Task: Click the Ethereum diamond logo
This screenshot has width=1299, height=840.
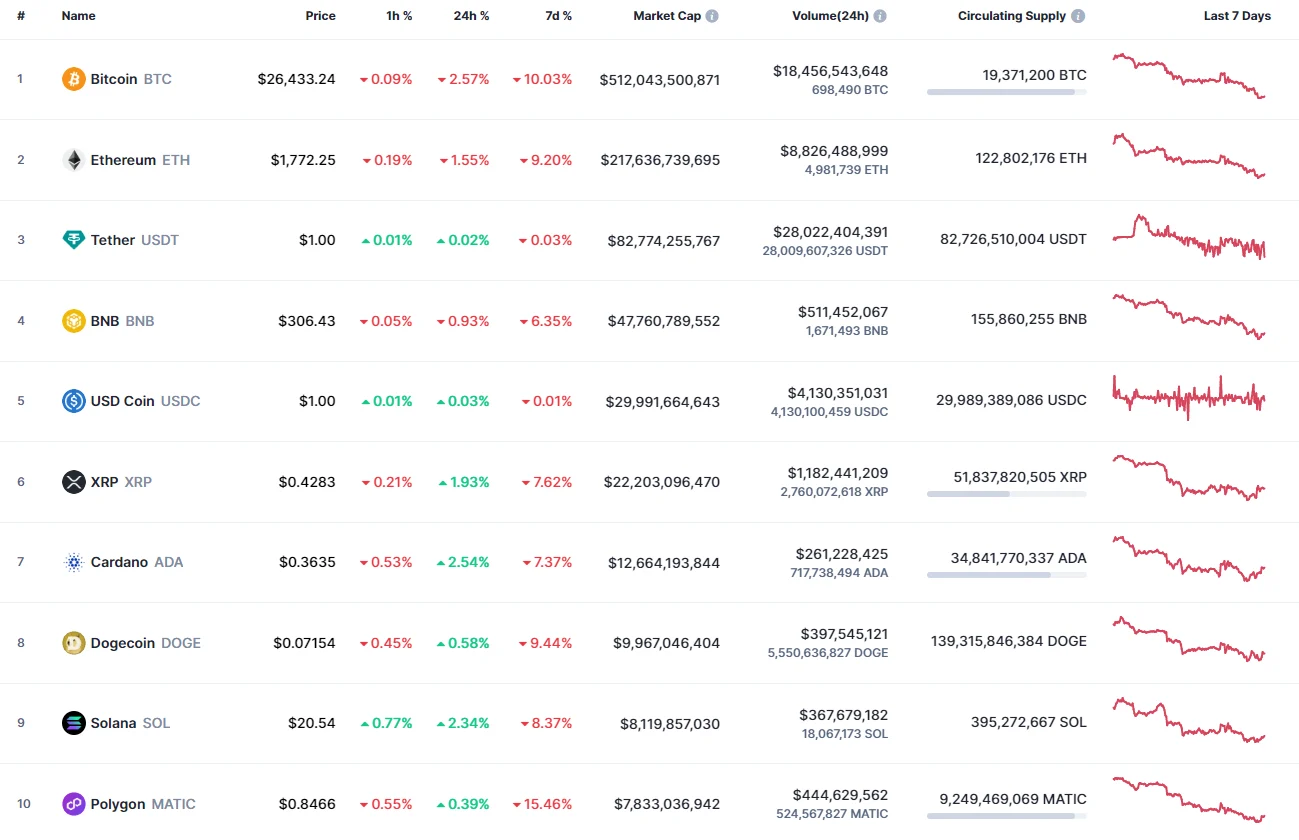Action: pos(74,159)
